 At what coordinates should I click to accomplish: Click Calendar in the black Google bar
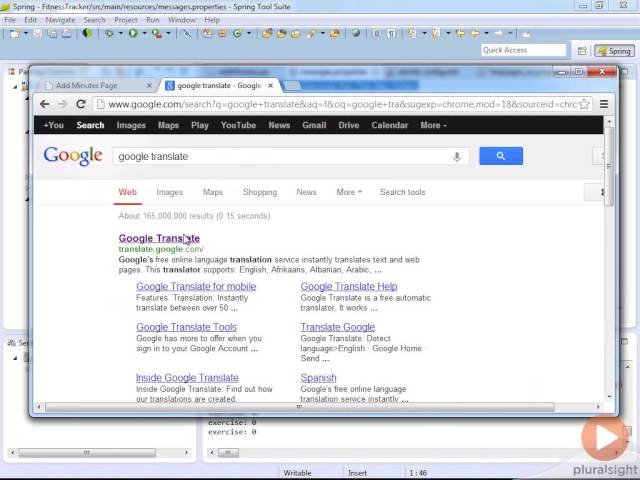click(389, 125)
